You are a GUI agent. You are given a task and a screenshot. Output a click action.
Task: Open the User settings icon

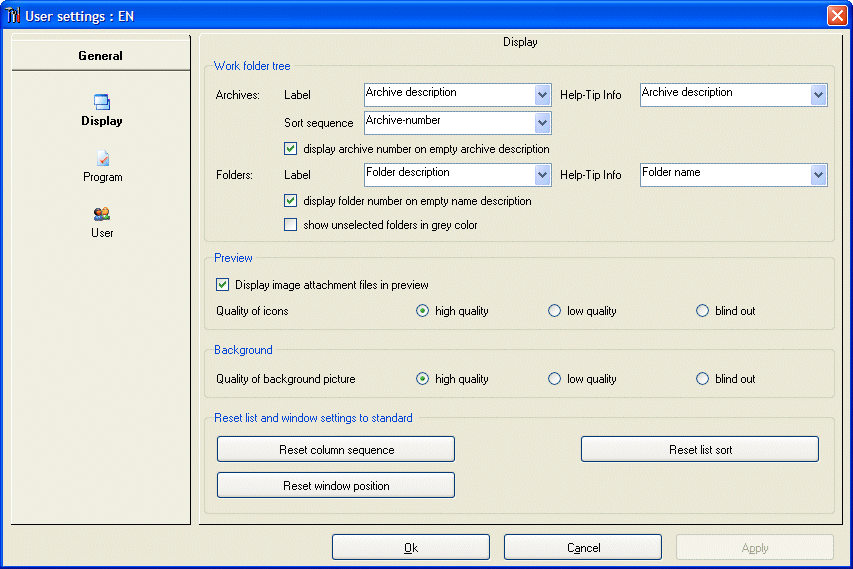[x=102, y=214]
